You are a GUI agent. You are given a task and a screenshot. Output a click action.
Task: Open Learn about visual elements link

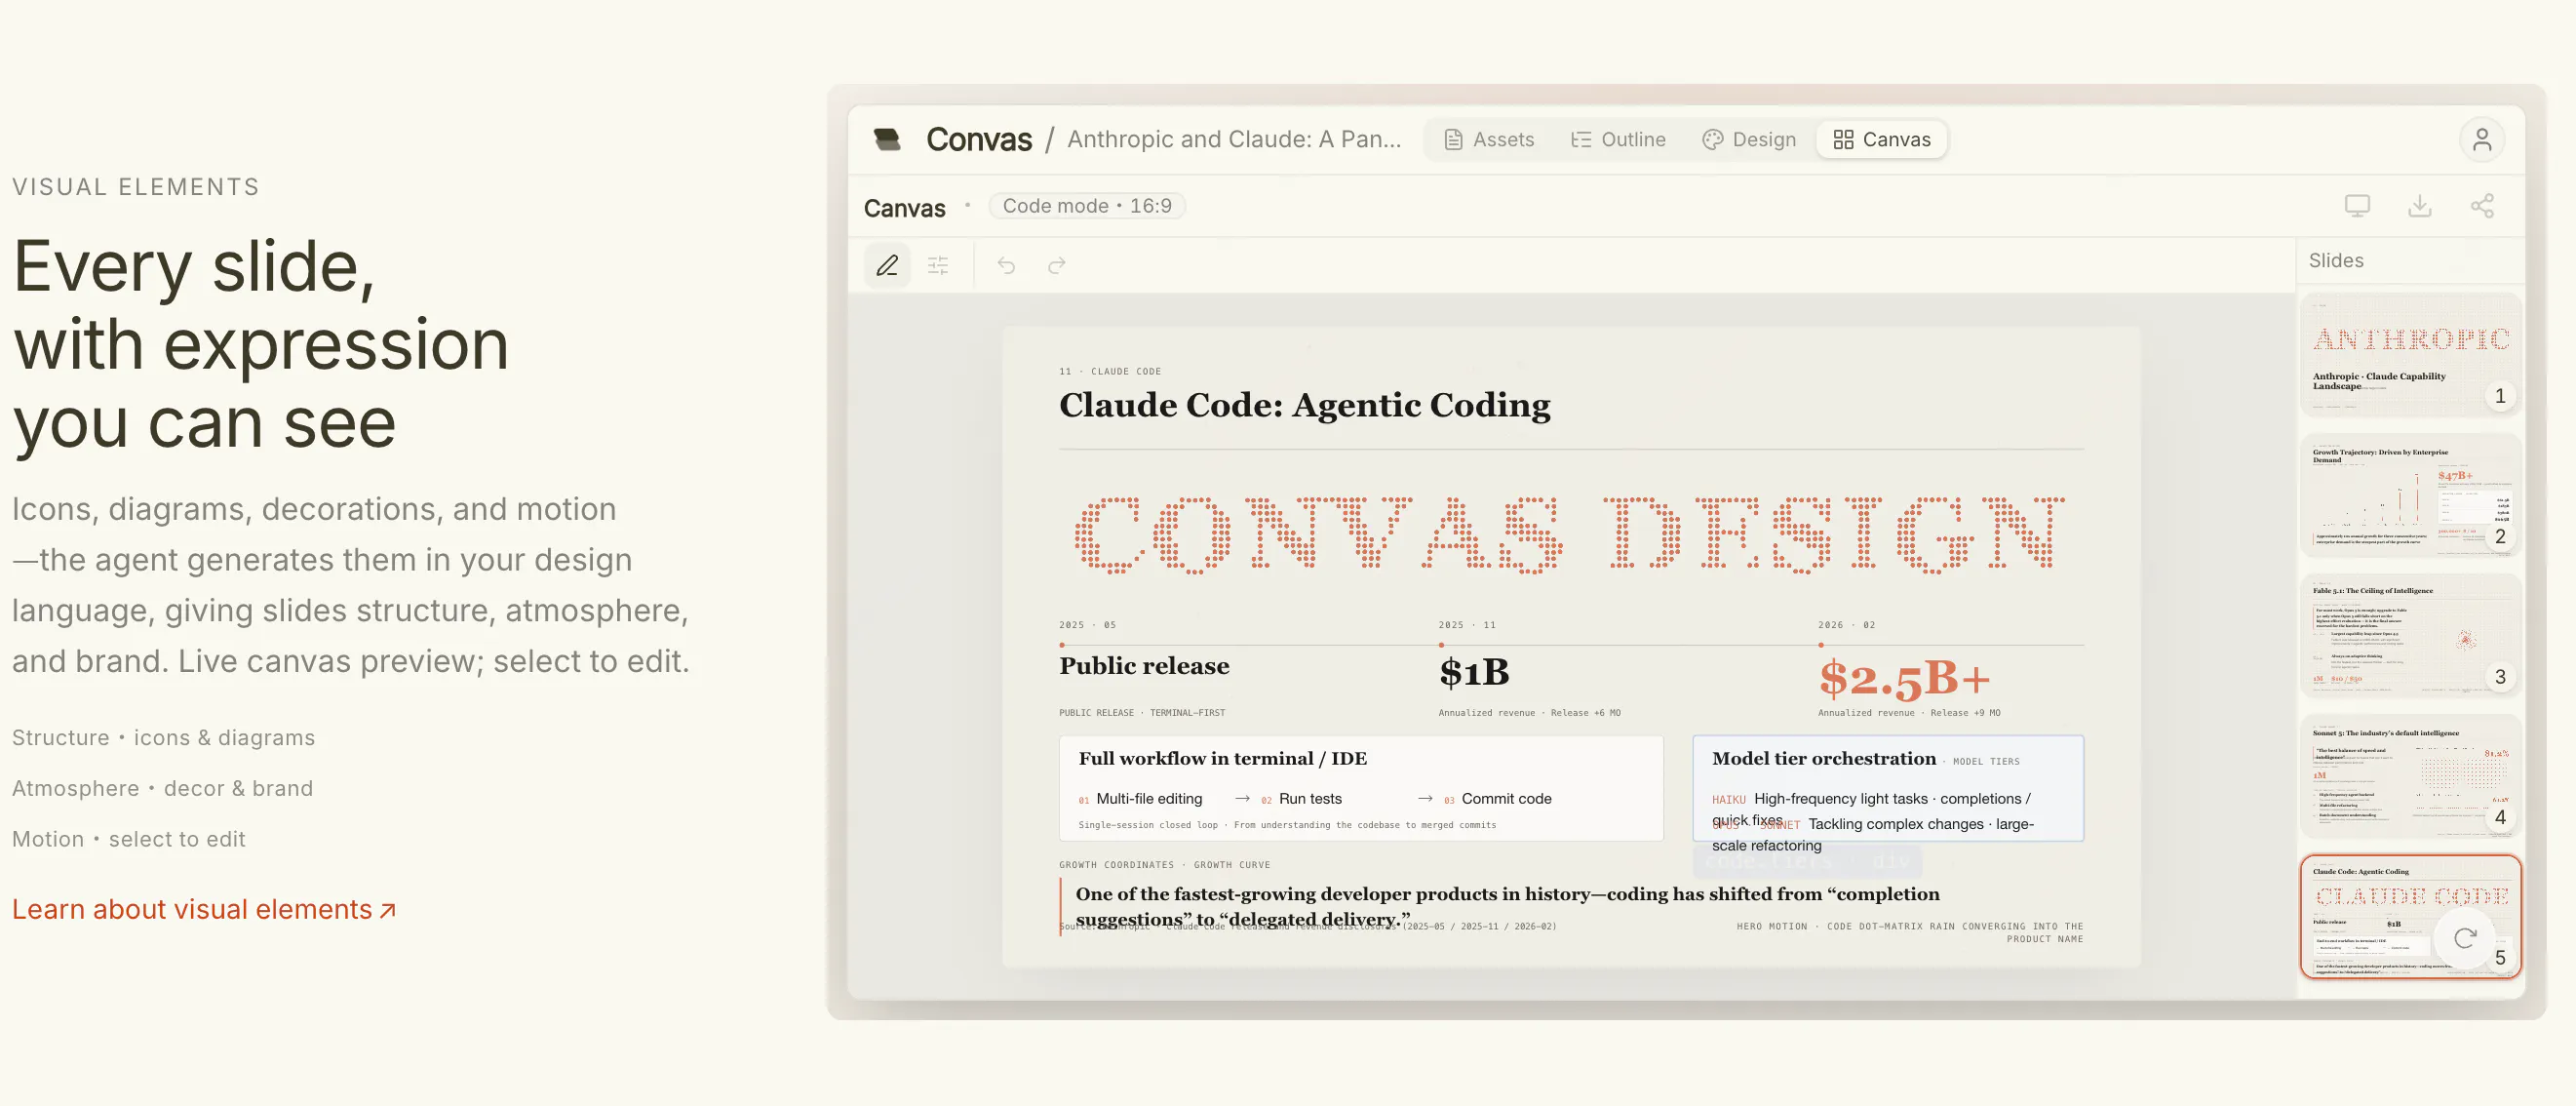[204, 908]
